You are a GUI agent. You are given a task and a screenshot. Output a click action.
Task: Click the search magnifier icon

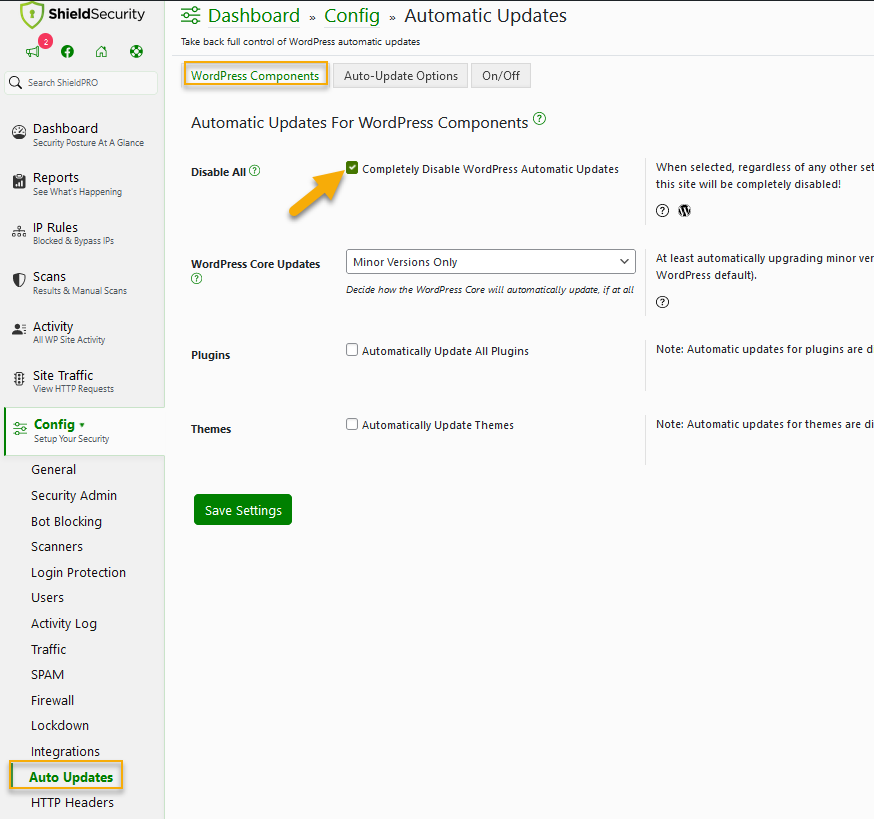click(x=16, y=83)
